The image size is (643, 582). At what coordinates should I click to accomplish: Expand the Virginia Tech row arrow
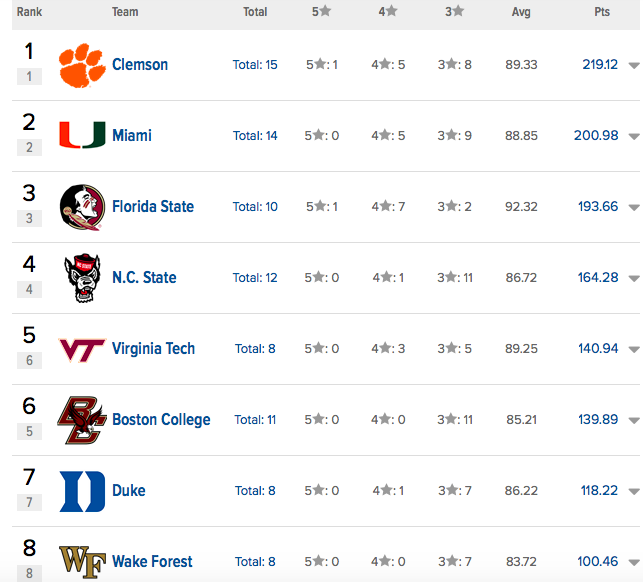[x=633, y=350]
